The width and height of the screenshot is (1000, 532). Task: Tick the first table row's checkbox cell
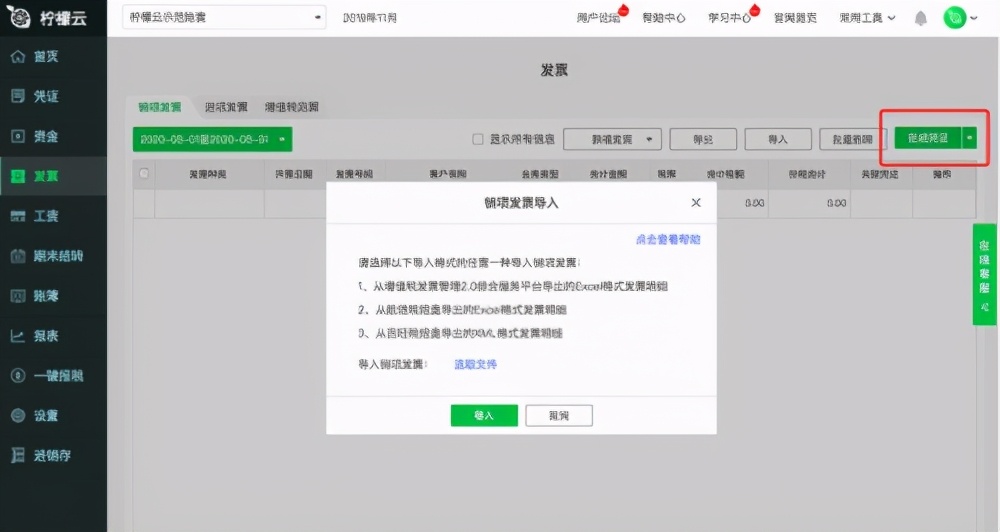(143, 203)
